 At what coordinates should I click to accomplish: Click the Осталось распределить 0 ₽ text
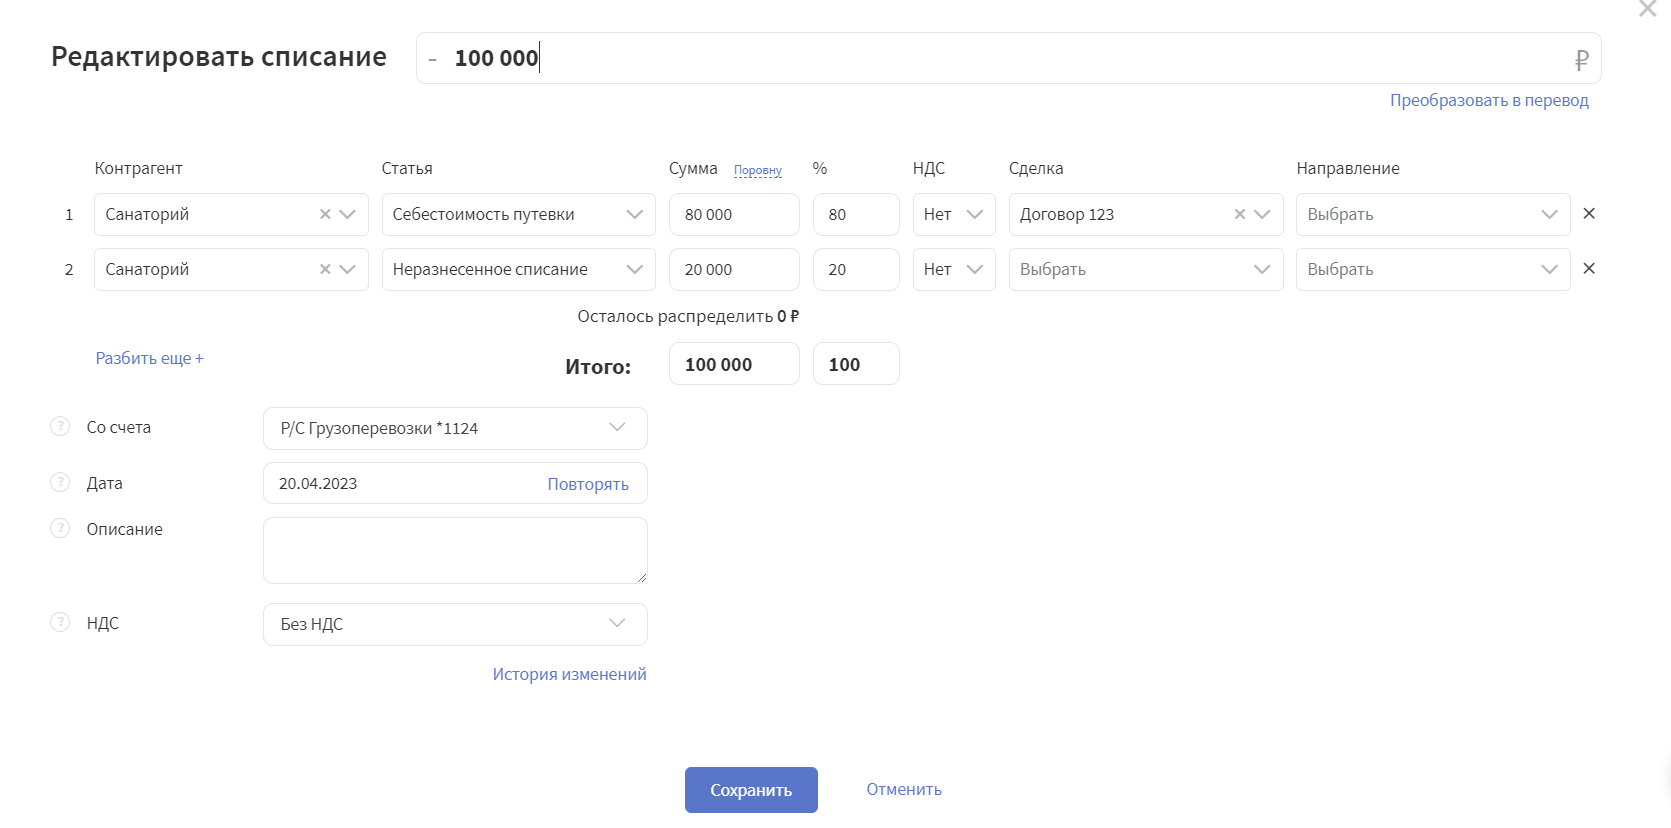point(688,316)
